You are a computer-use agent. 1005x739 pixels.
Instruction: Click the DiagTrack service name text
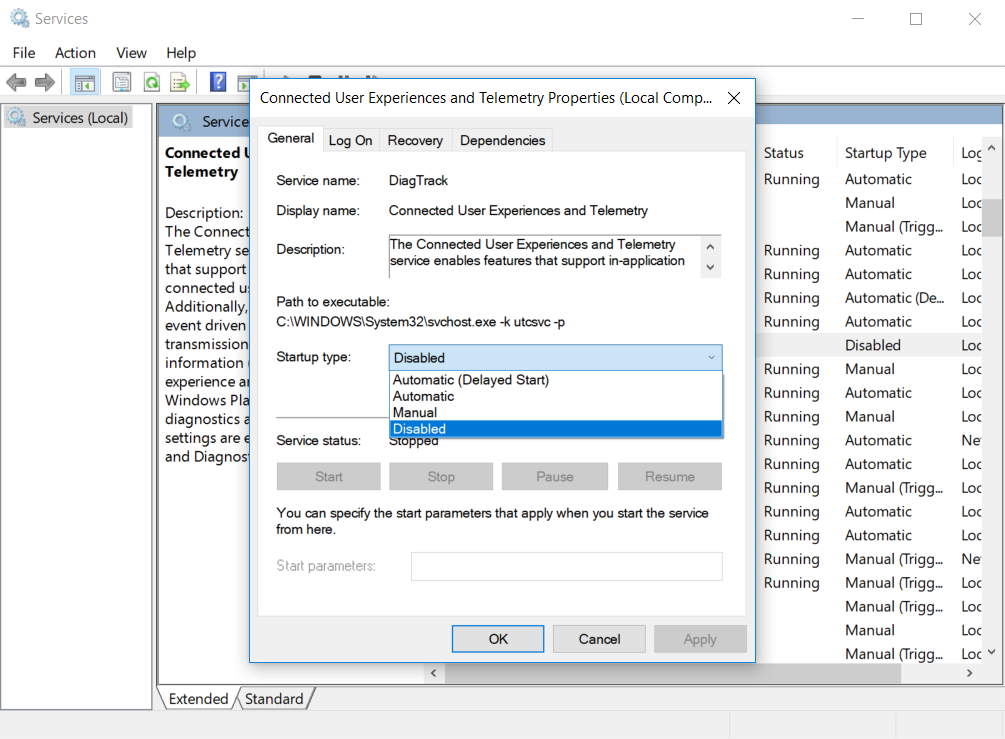coord(418,181)
